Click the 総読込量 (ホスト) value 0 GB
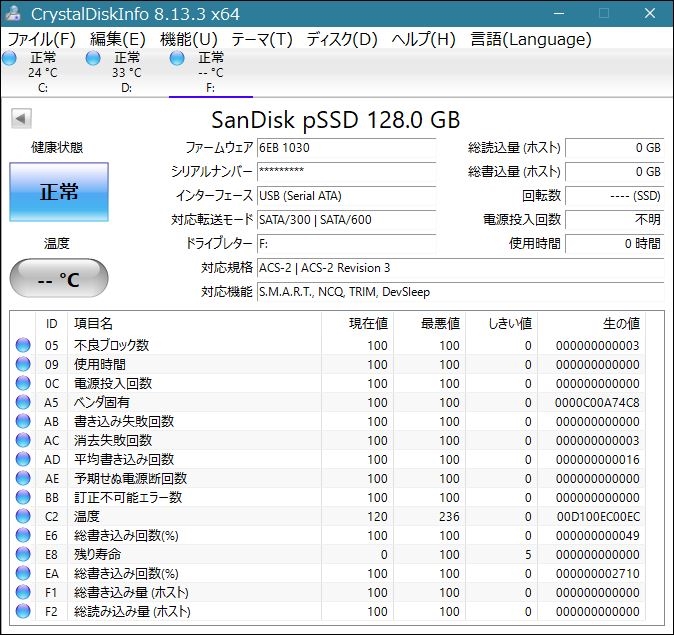The width and height of the screenshot is (674, 635). click(615, 148)
